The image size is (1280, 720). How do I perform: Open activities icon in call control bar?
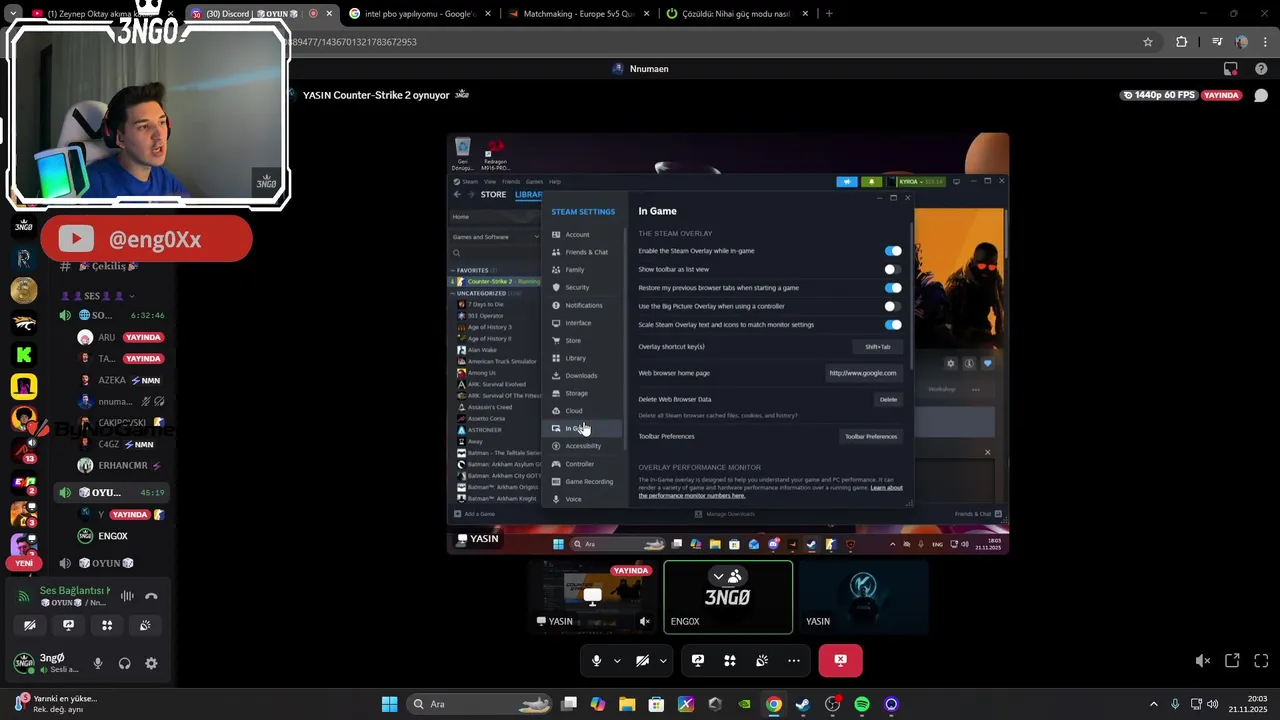point(730,661)
